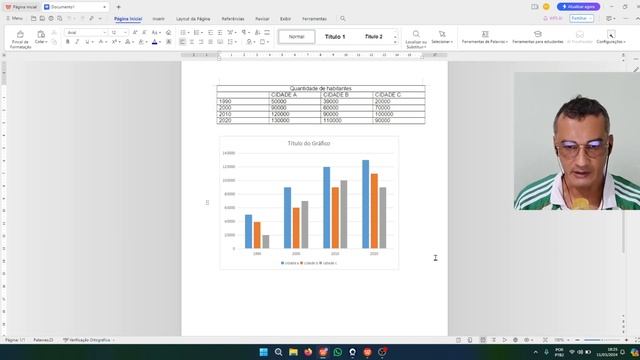The height and width of the screenshot is (360, 640).
Task: Toggle left text alignment
Action: click(x=182, y=42)
